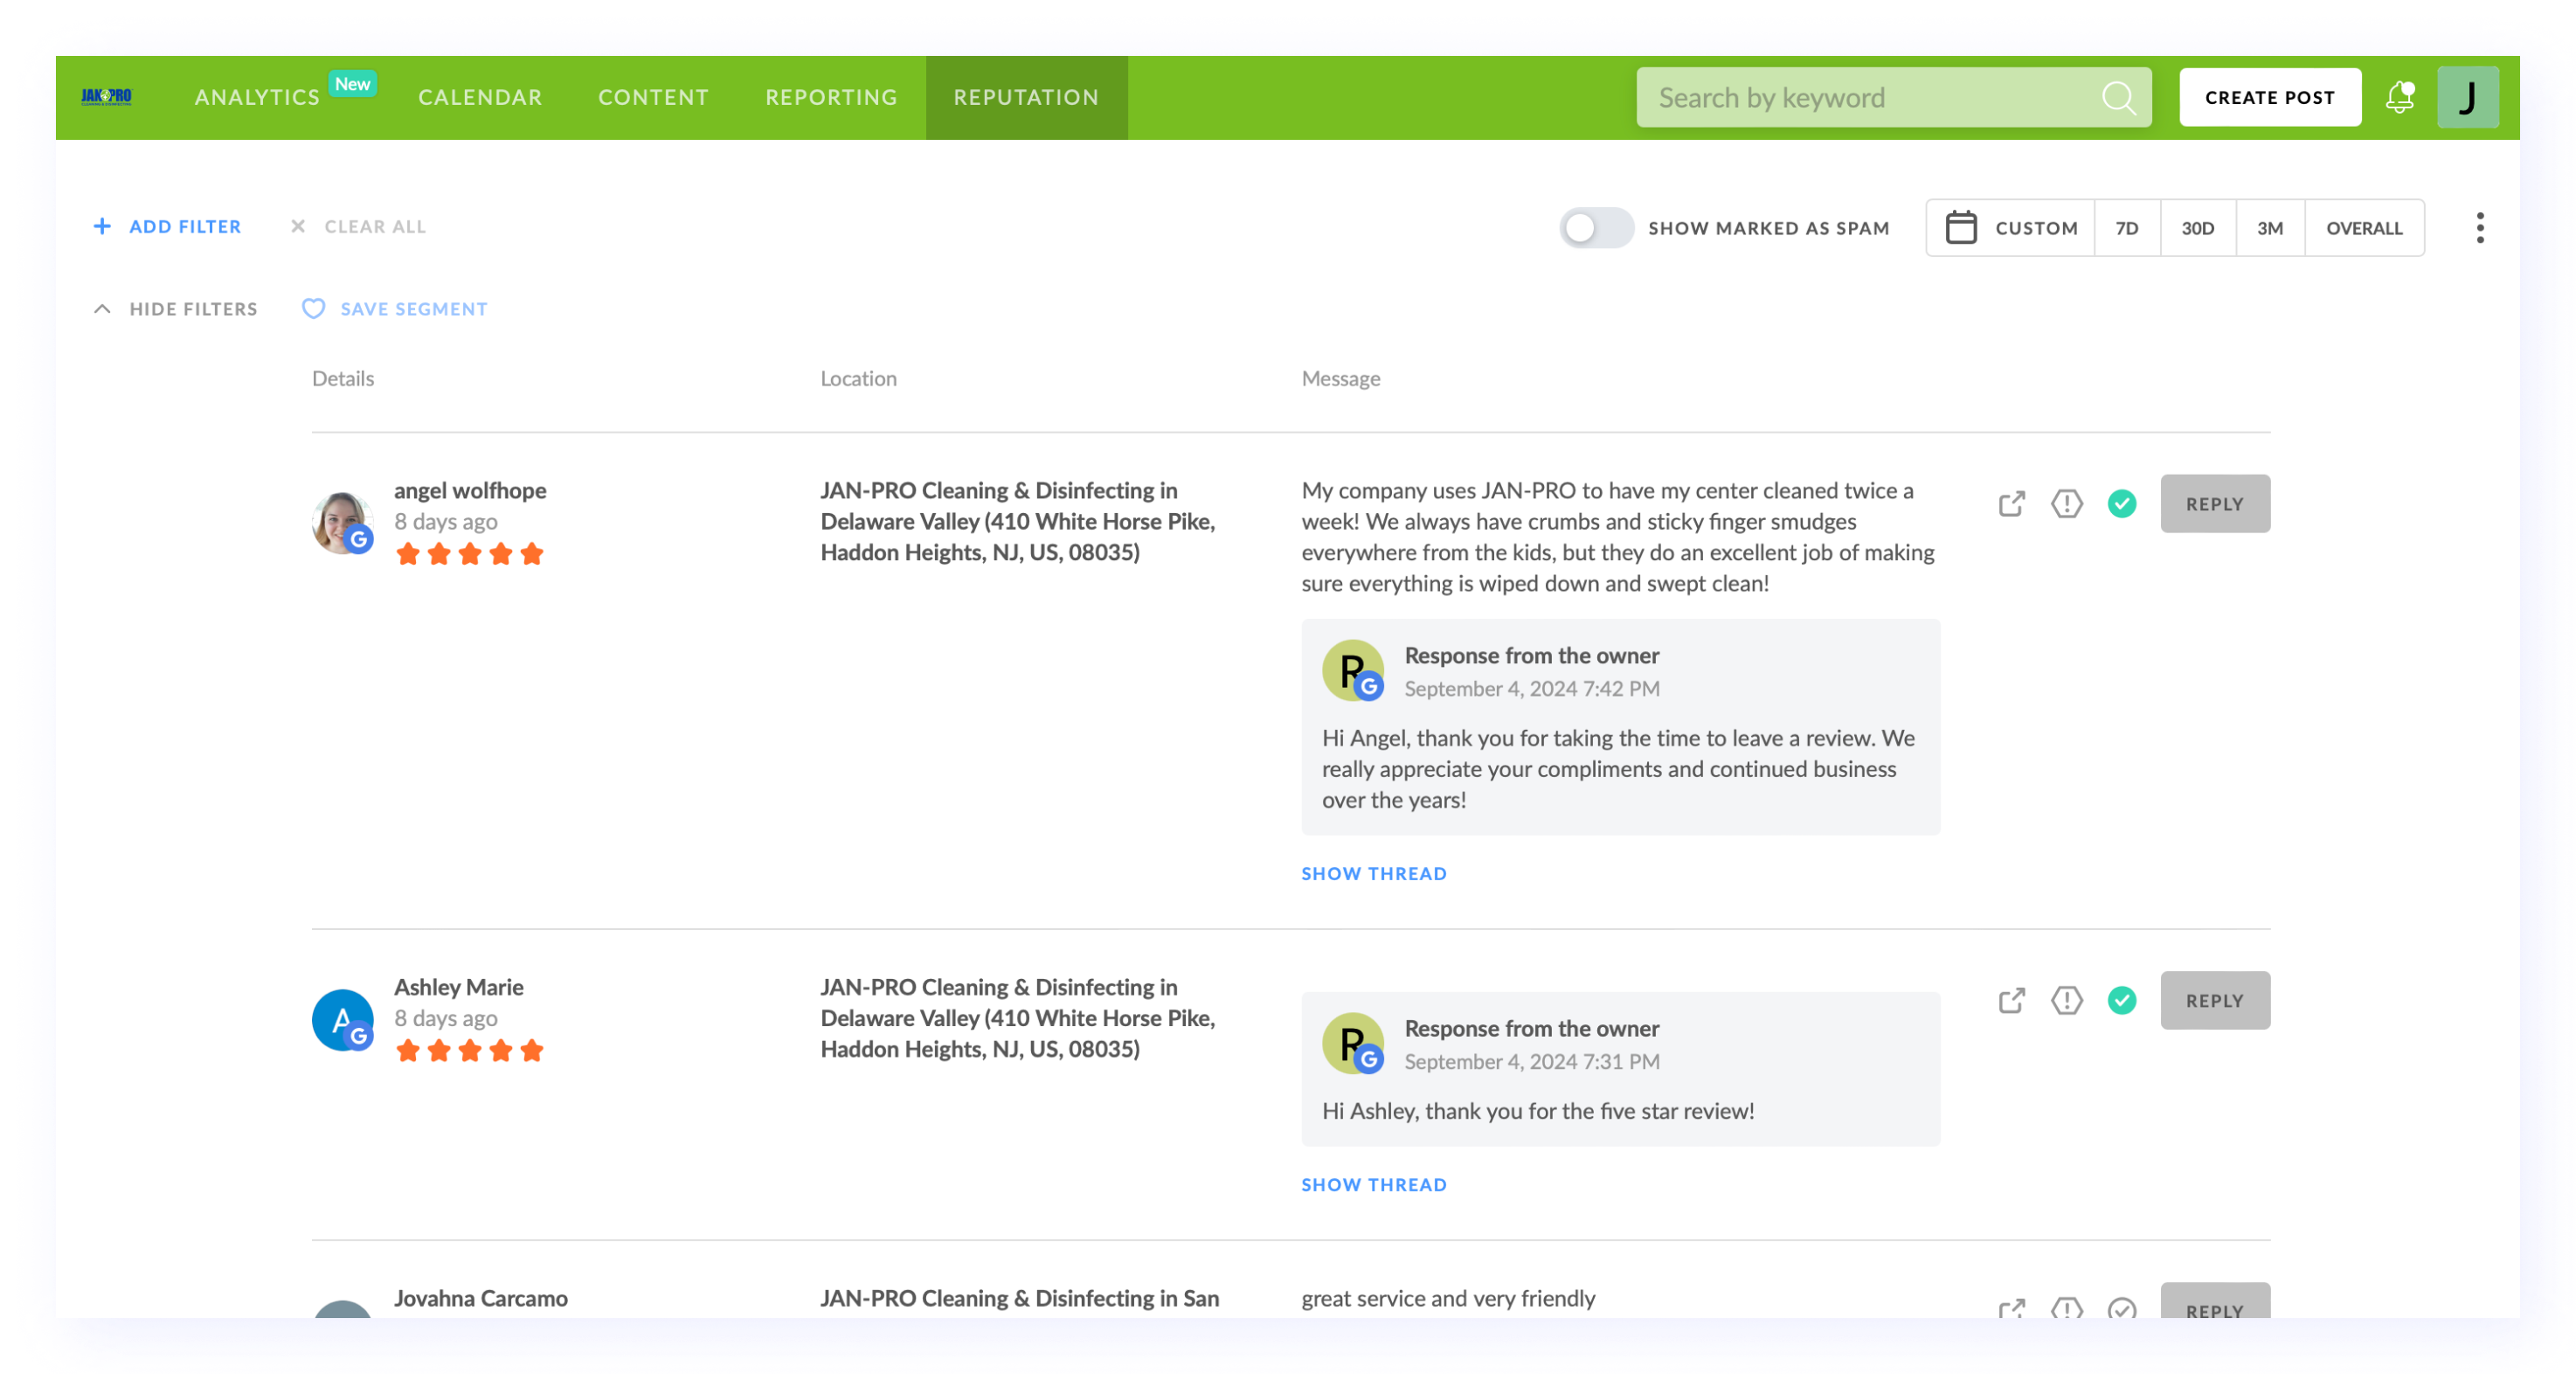
Task: Click Clear All link
Action: point(375,226)
